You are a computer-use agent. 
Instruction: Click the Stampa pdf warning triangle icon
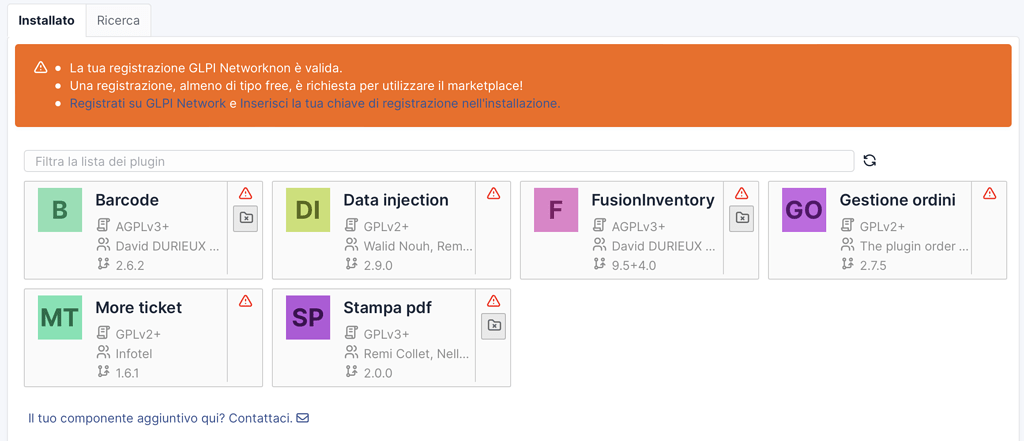493,302
